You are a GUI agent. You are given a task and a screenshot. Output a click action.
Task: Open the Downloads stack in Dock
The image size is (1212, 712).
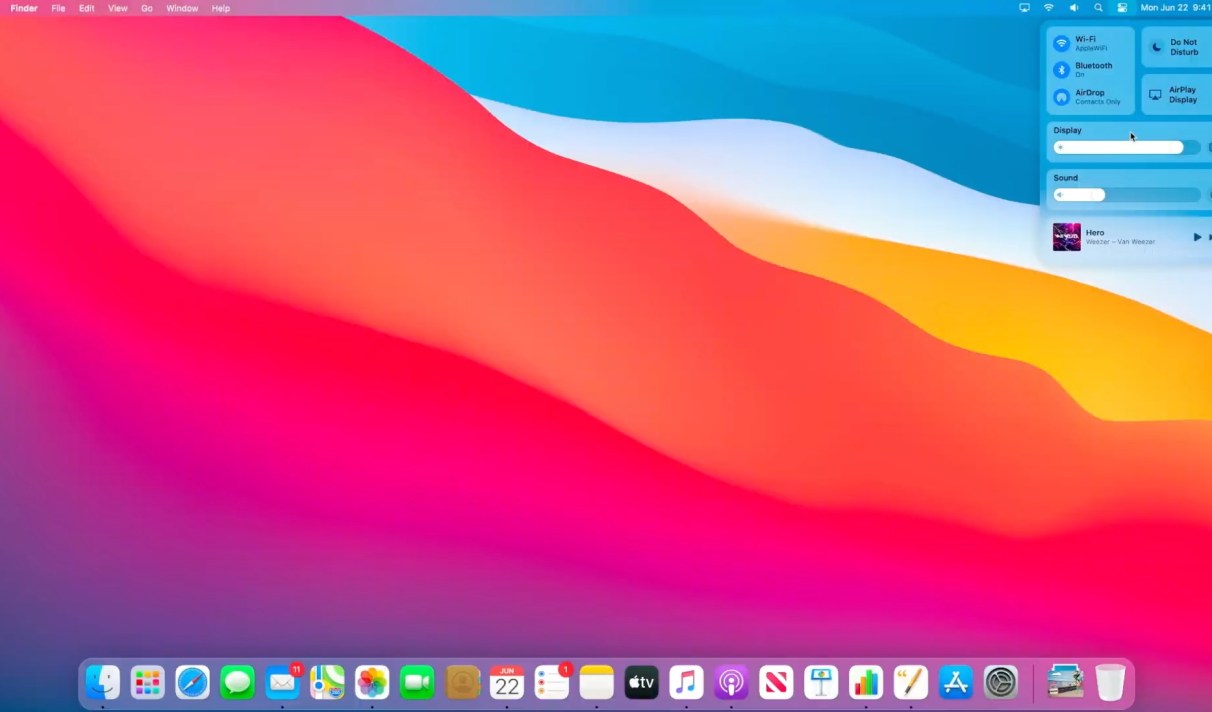click(x=1065, y=683)
